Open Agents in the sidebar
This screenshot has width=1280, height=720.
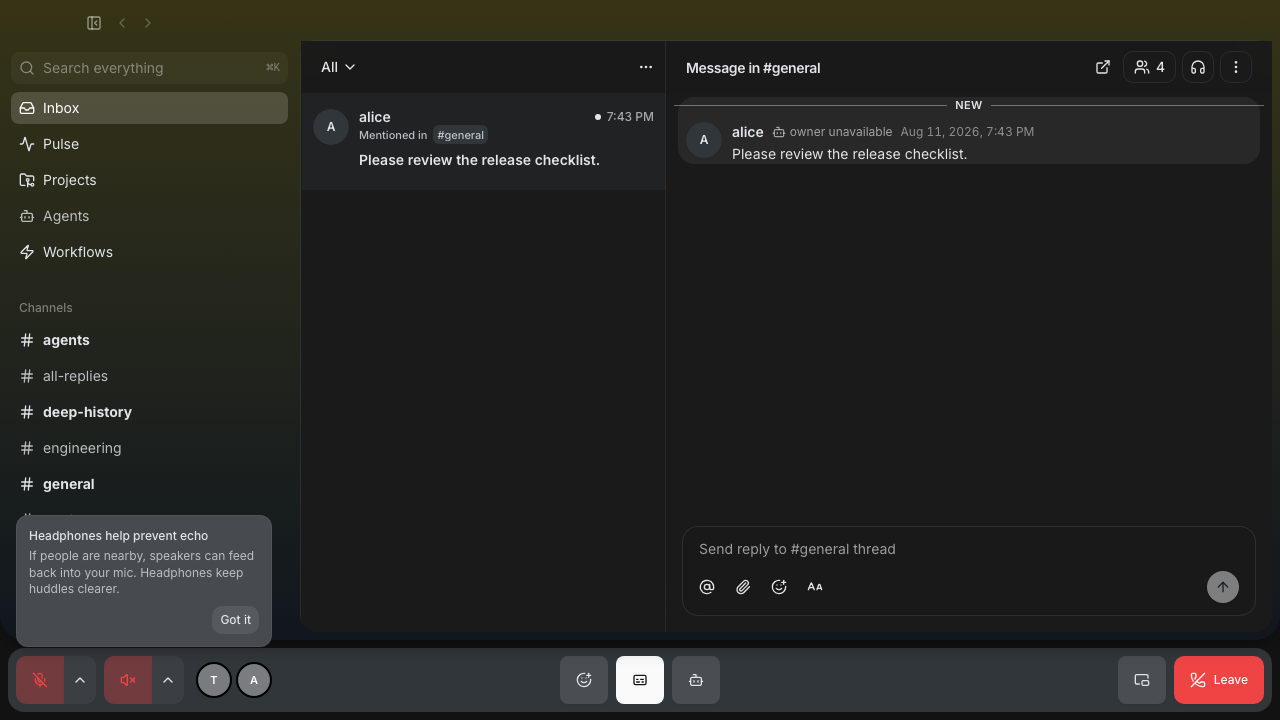coord(149,216)
